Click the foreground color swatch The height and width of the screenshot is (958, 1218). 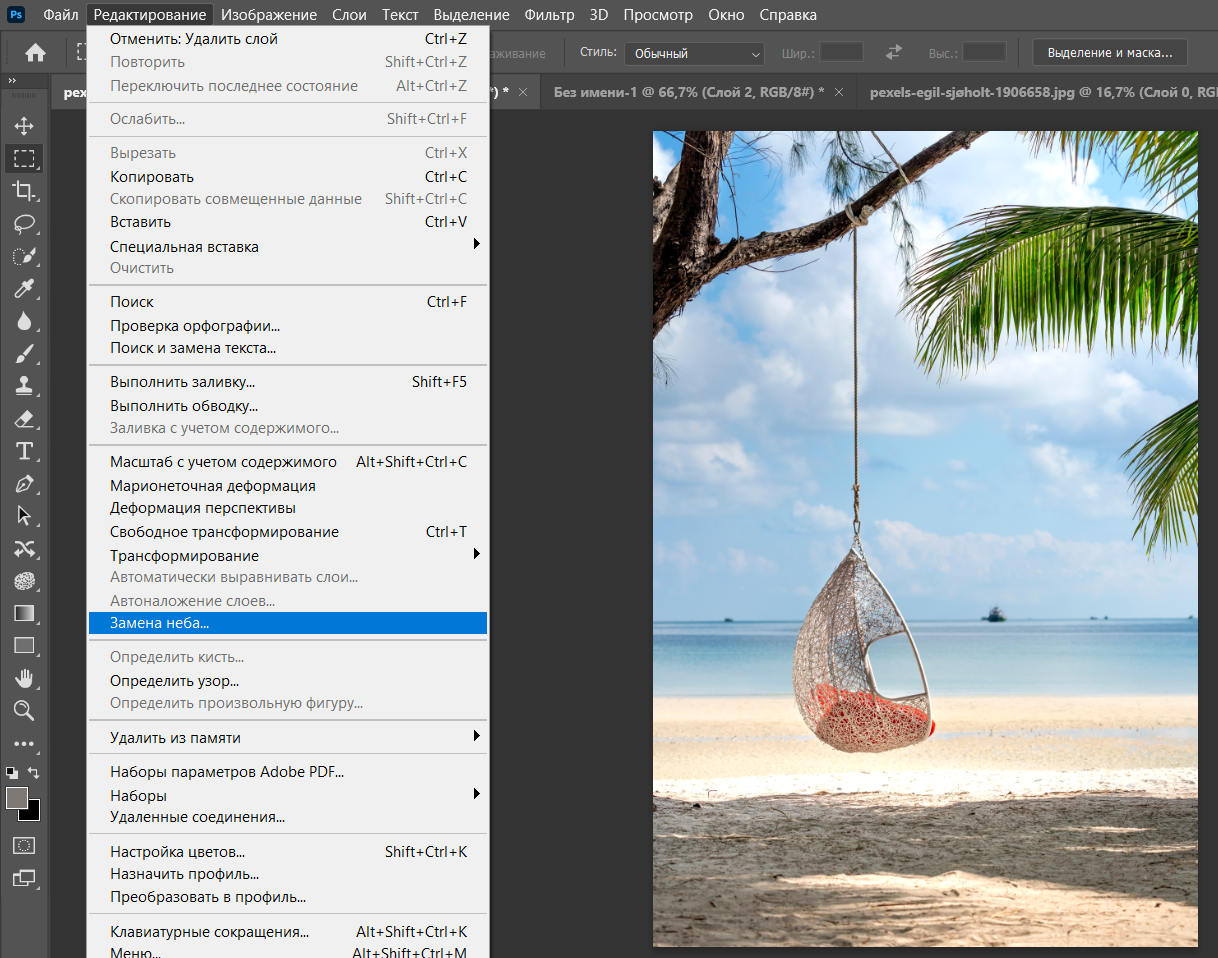16,797
